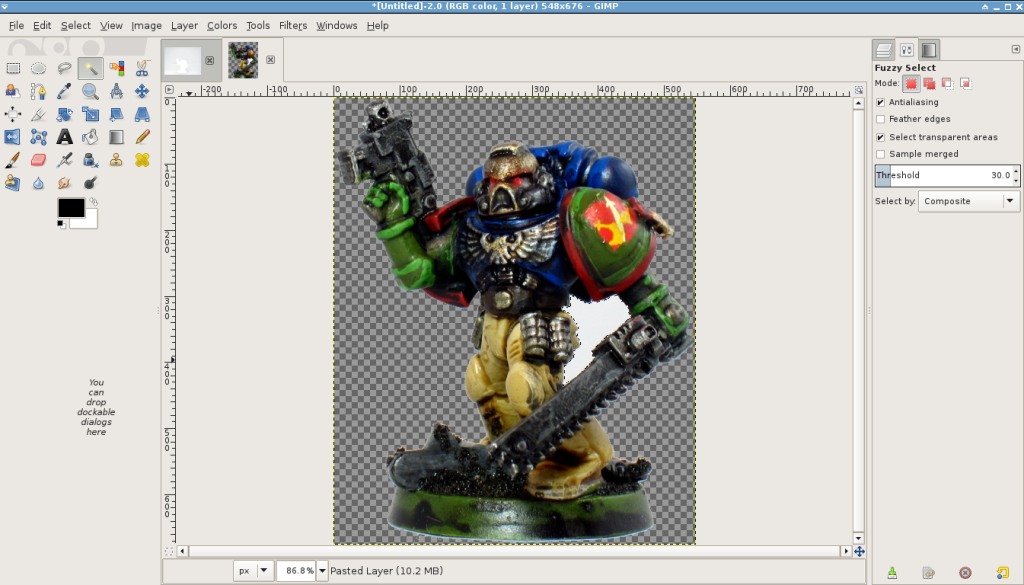Toggle Quick Mask at canvas bottom-left corner
Screen dimensions: 1024x585
(x=169, y=551)
